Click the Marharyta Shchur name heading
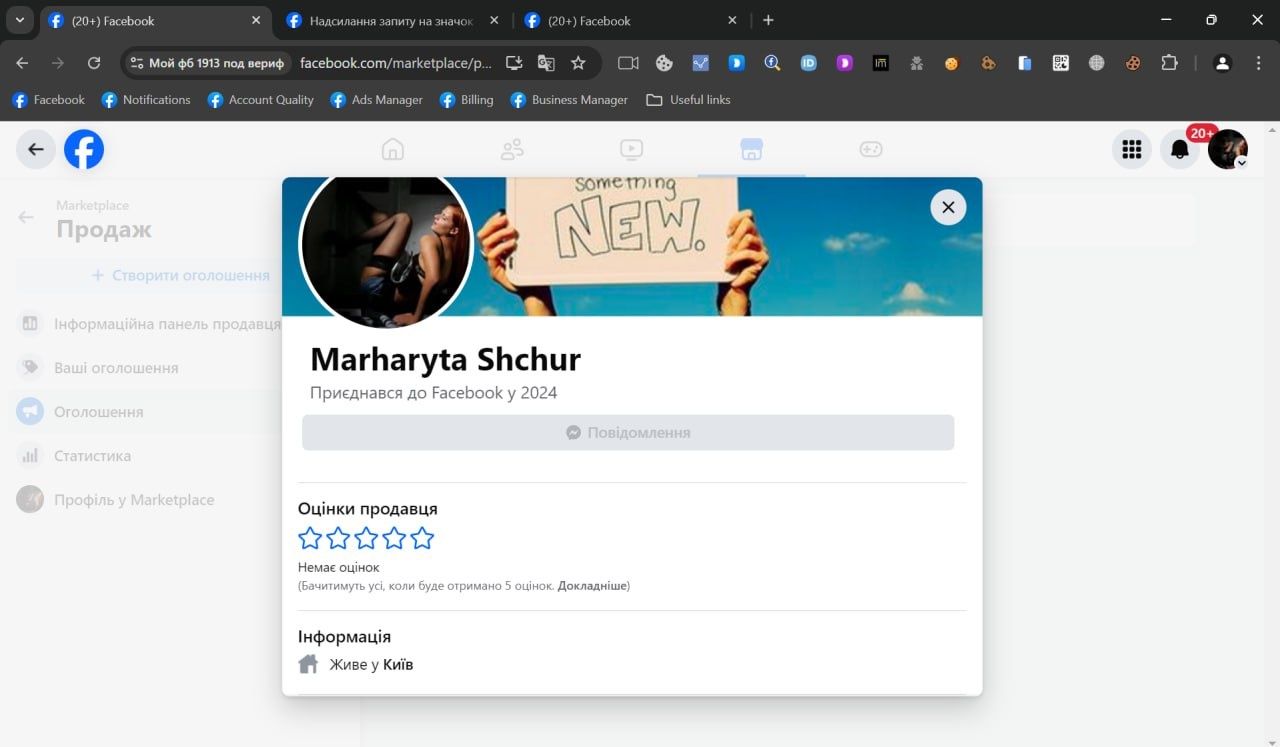The height and width of the screenshot is (747, 1280). tap(445, 359)
